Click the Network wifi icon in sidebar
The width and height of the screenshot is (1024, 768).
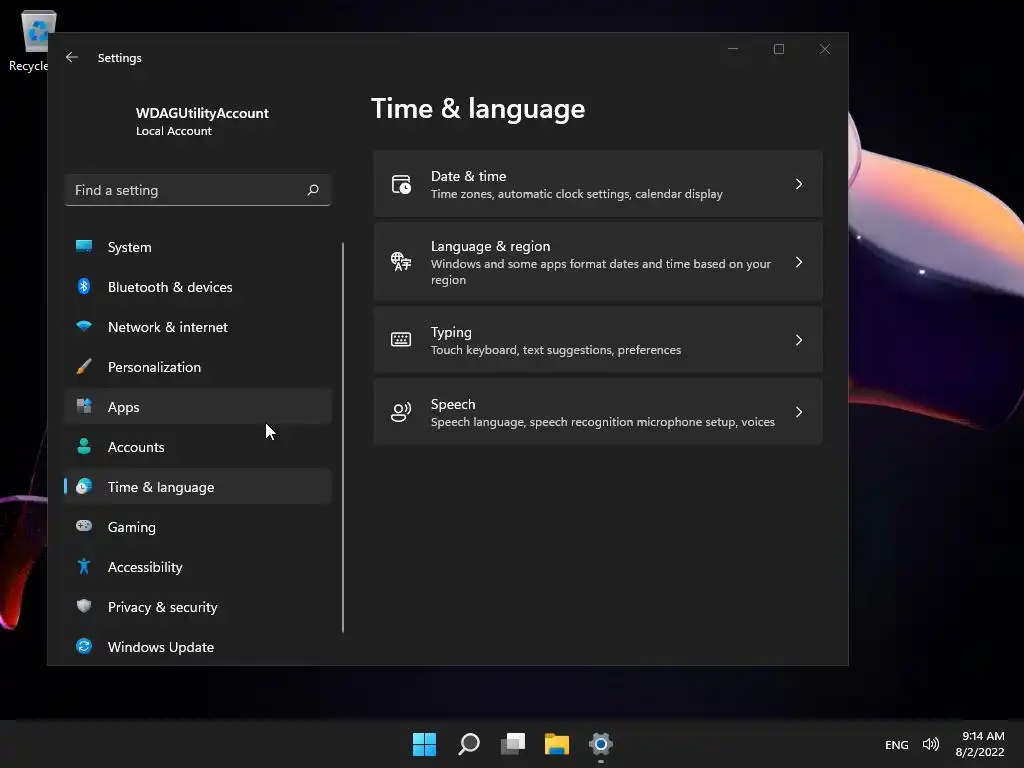click(x=84, y=326)
